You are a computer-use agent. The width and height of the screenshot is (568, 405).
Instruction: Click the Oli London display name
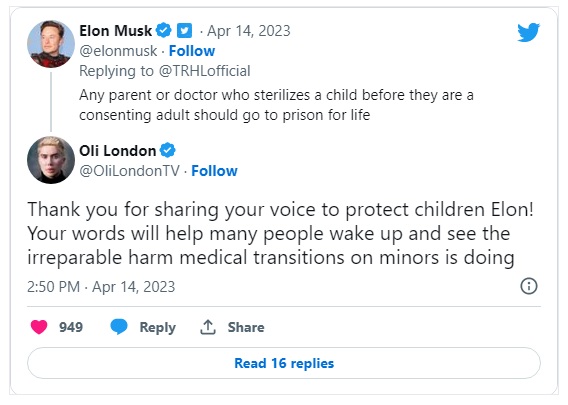[117, 151]
